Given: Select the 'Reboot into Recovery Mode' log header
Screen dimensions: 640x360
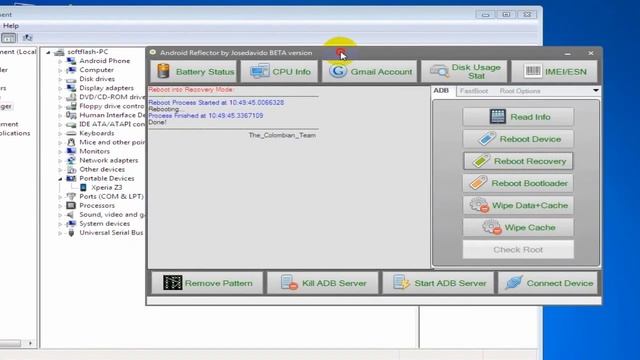Looking at the screenshot, I should [x=191, y=89].
